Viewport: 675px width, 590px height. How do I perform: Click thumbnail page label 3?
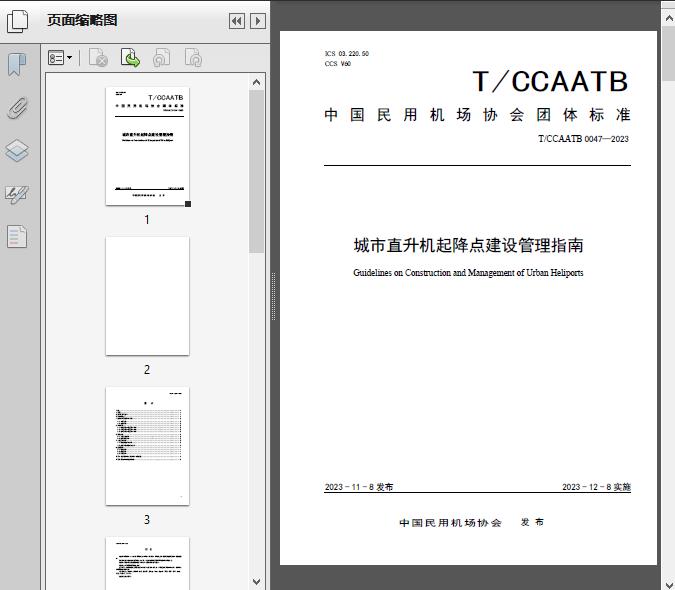tap(147, 520)
